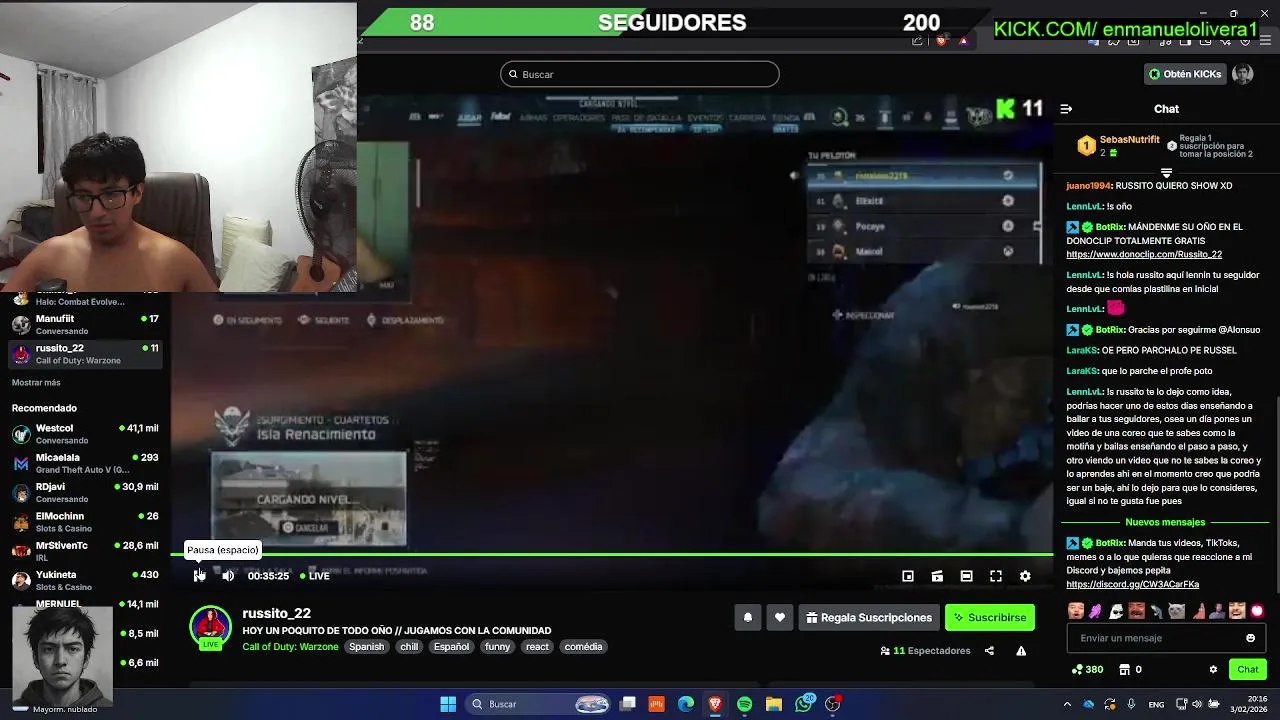
Task: Open Brave browser from the taskbar
Action: [x=715, y=704]
